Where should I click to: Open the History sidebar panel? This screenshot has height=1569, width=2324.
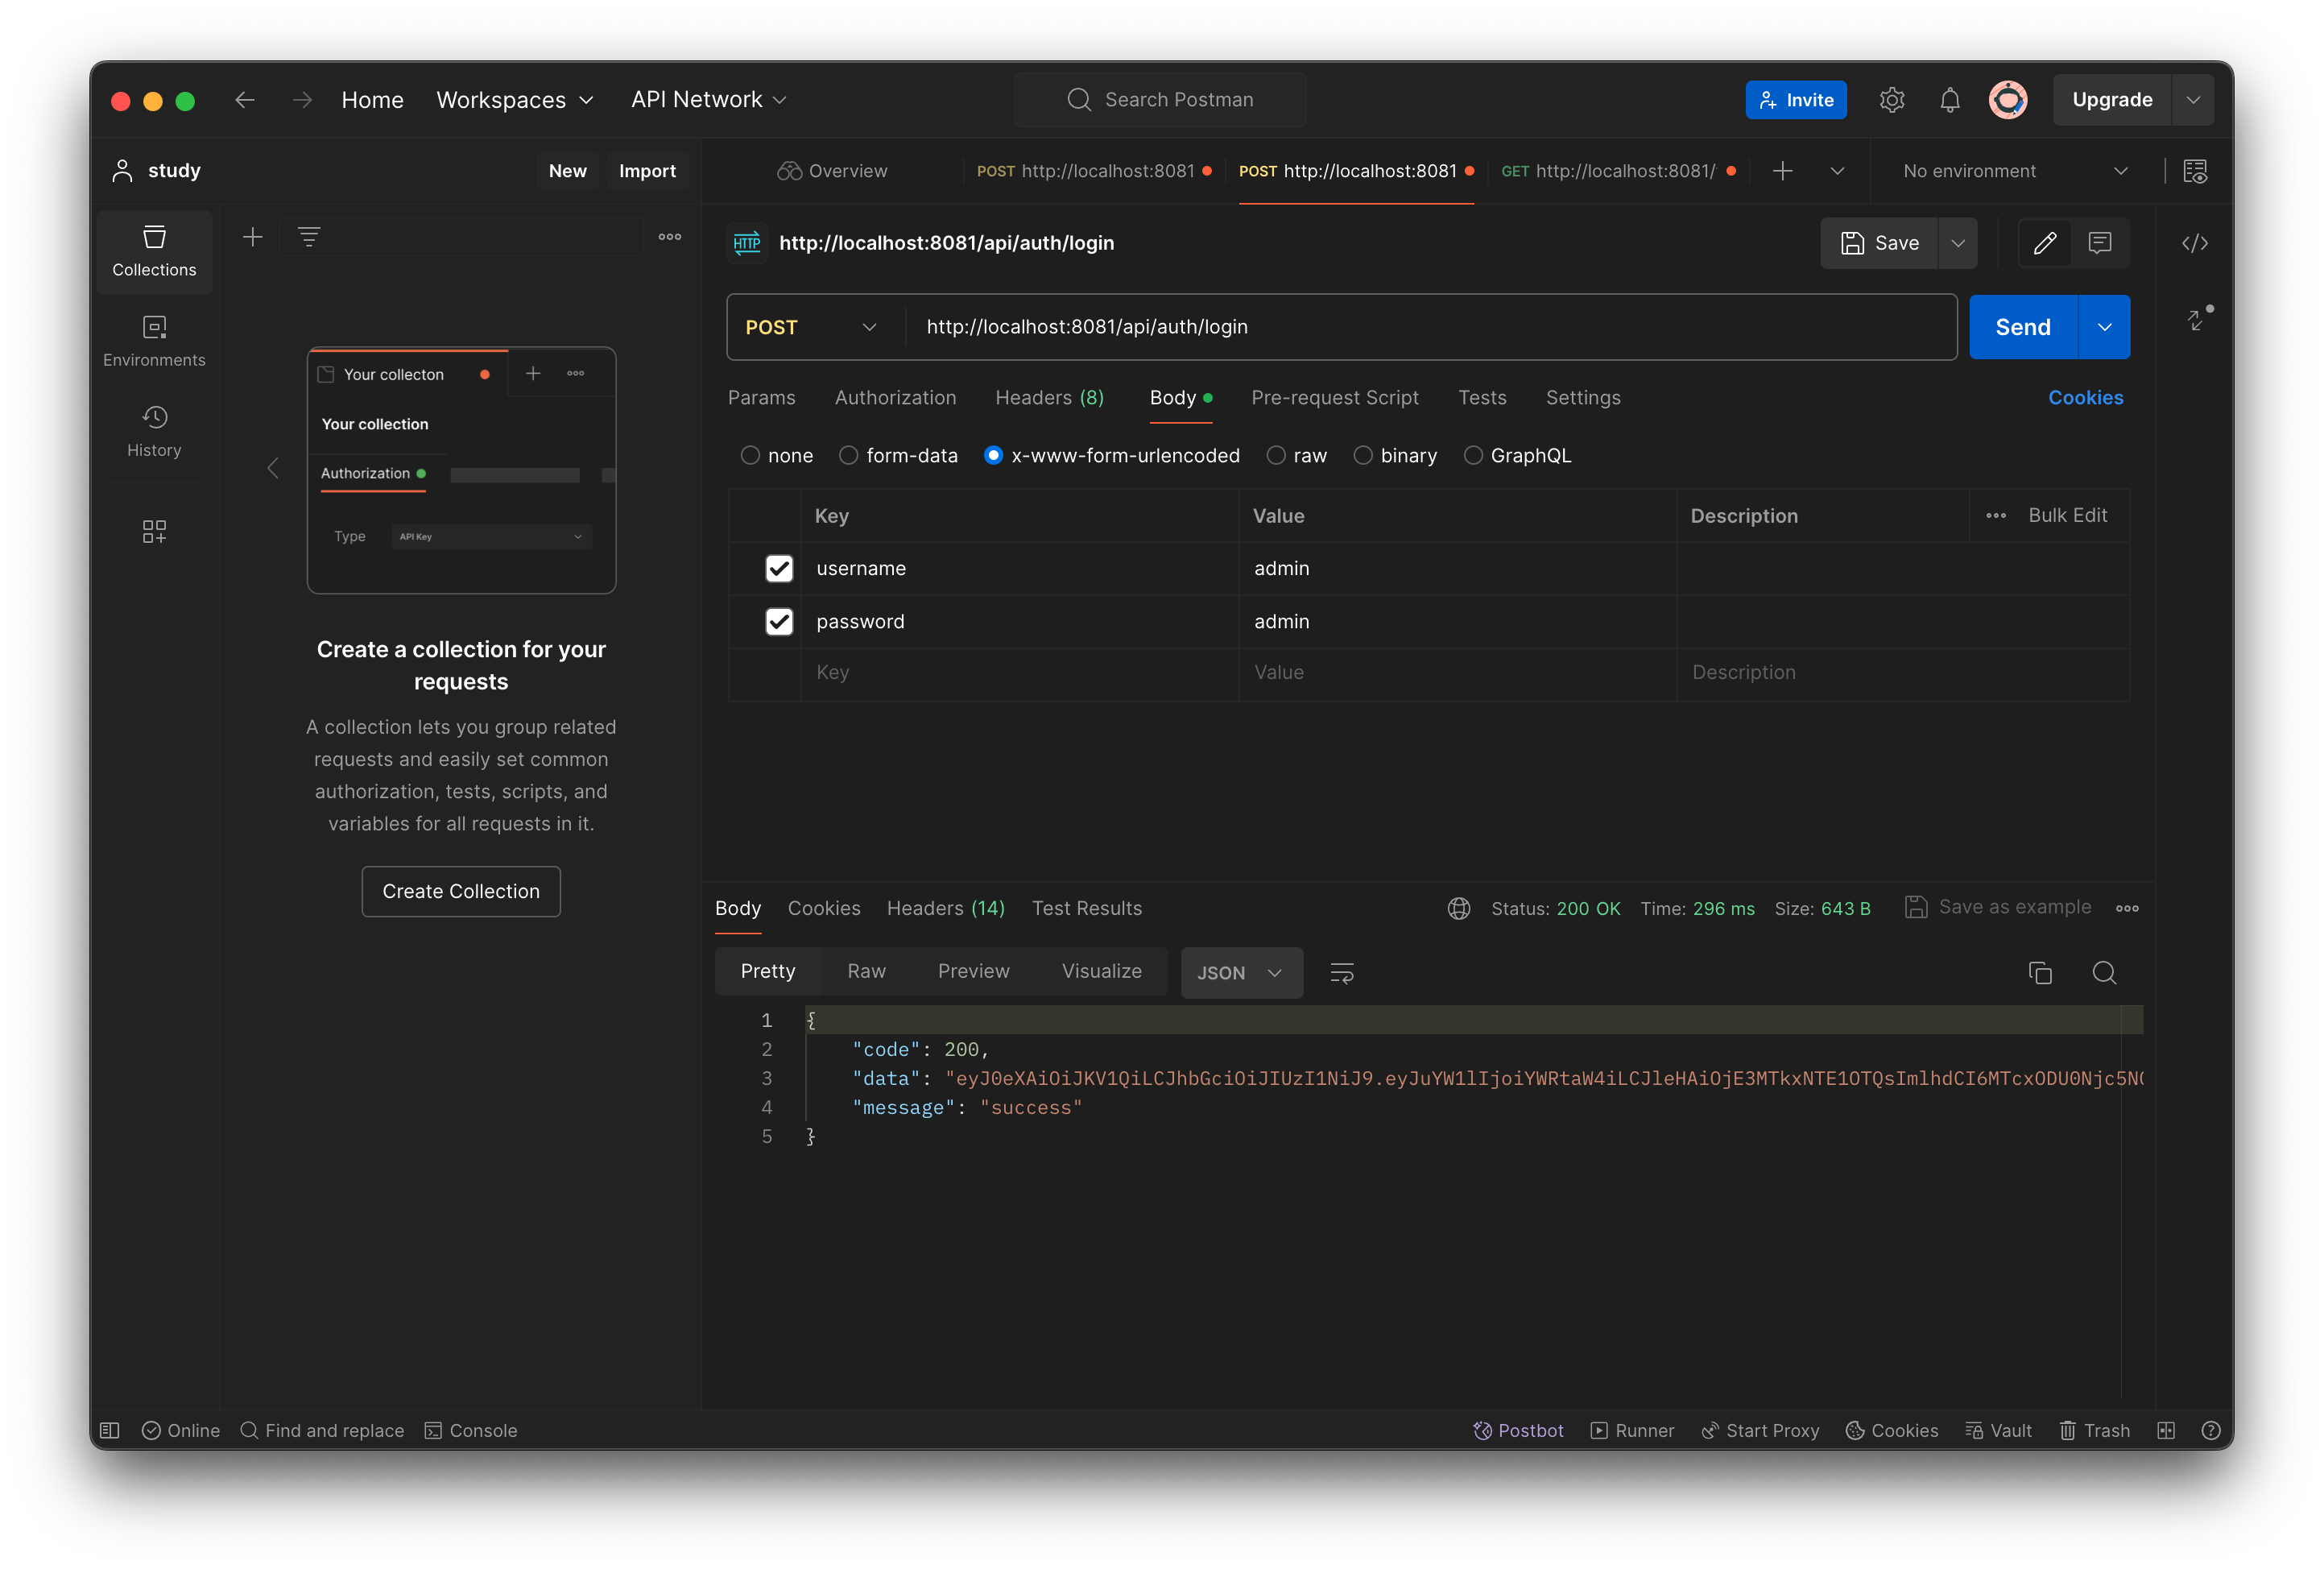tap(154, 430)
